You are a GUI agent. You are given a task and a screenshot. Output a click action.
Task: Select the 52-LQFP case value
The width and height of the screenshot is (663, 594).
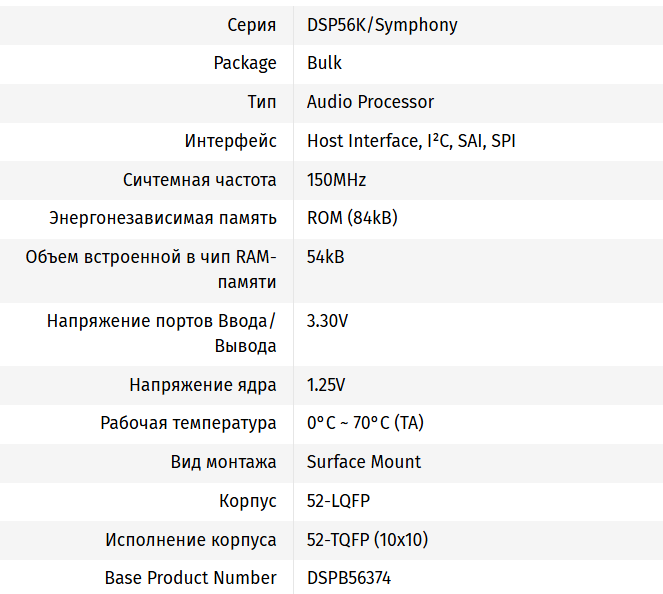338,501
